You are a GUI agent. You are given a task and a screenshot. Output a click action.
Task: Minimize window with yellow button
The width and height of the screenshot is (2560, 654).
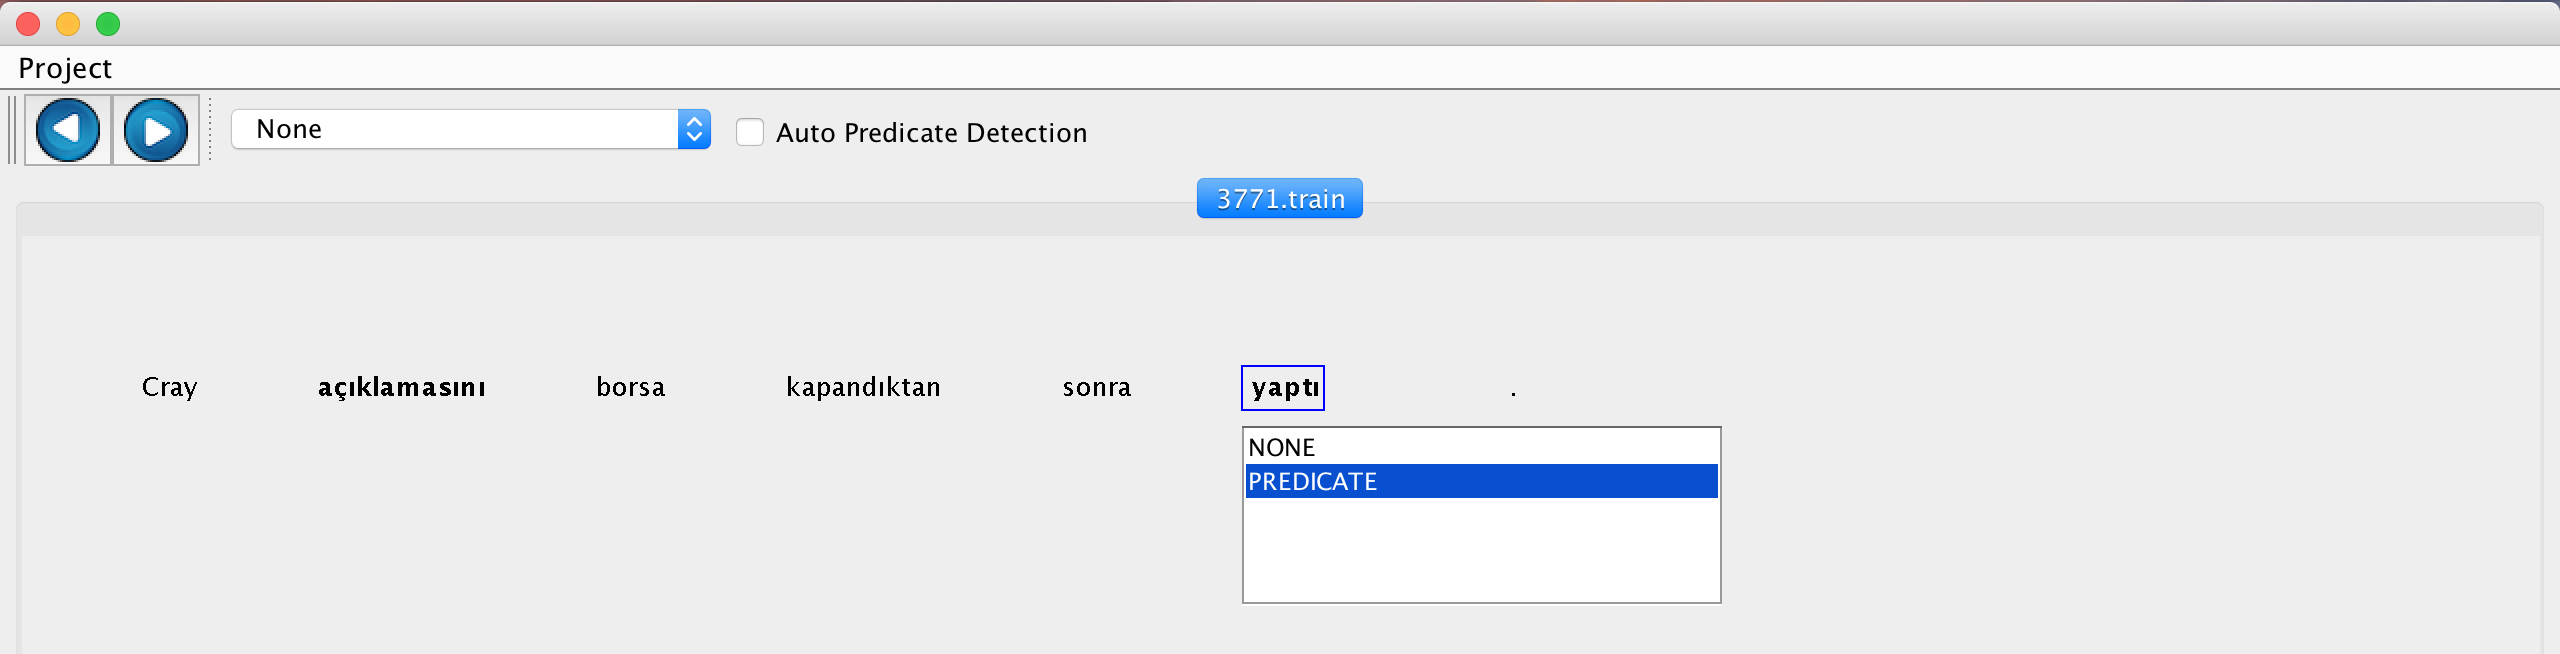(x=68, y=23)
